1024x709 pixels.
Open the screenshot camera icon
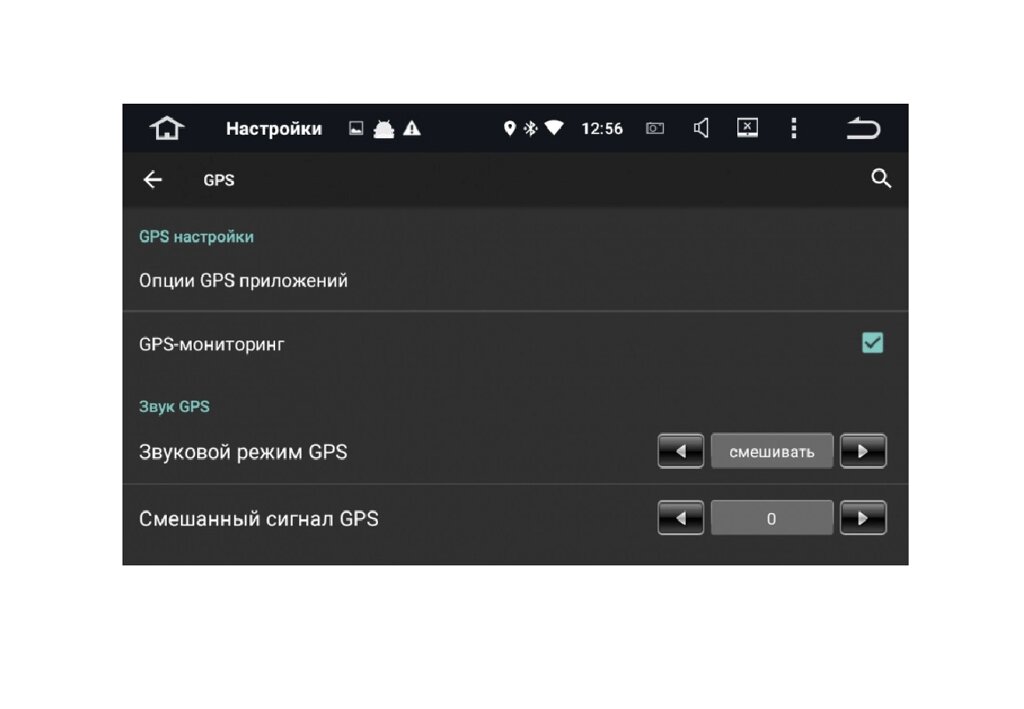click(x=655, y=129)
